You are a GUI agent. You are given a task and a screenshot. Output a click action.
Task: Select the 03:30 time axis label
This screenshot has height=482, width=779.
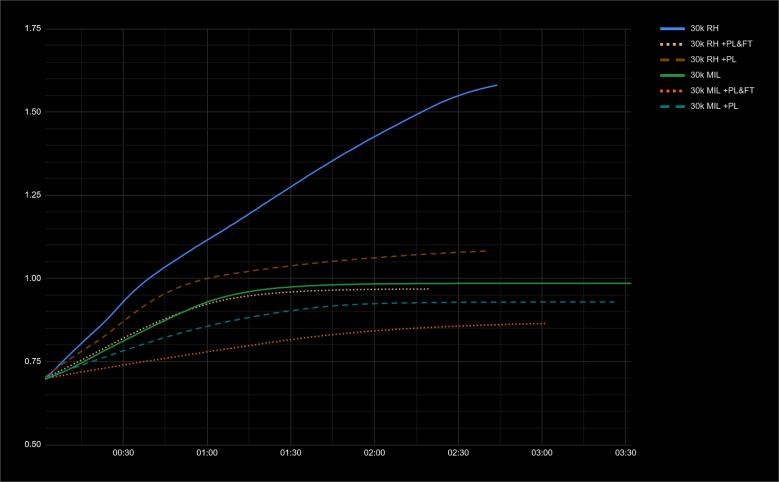coord(625,453)
